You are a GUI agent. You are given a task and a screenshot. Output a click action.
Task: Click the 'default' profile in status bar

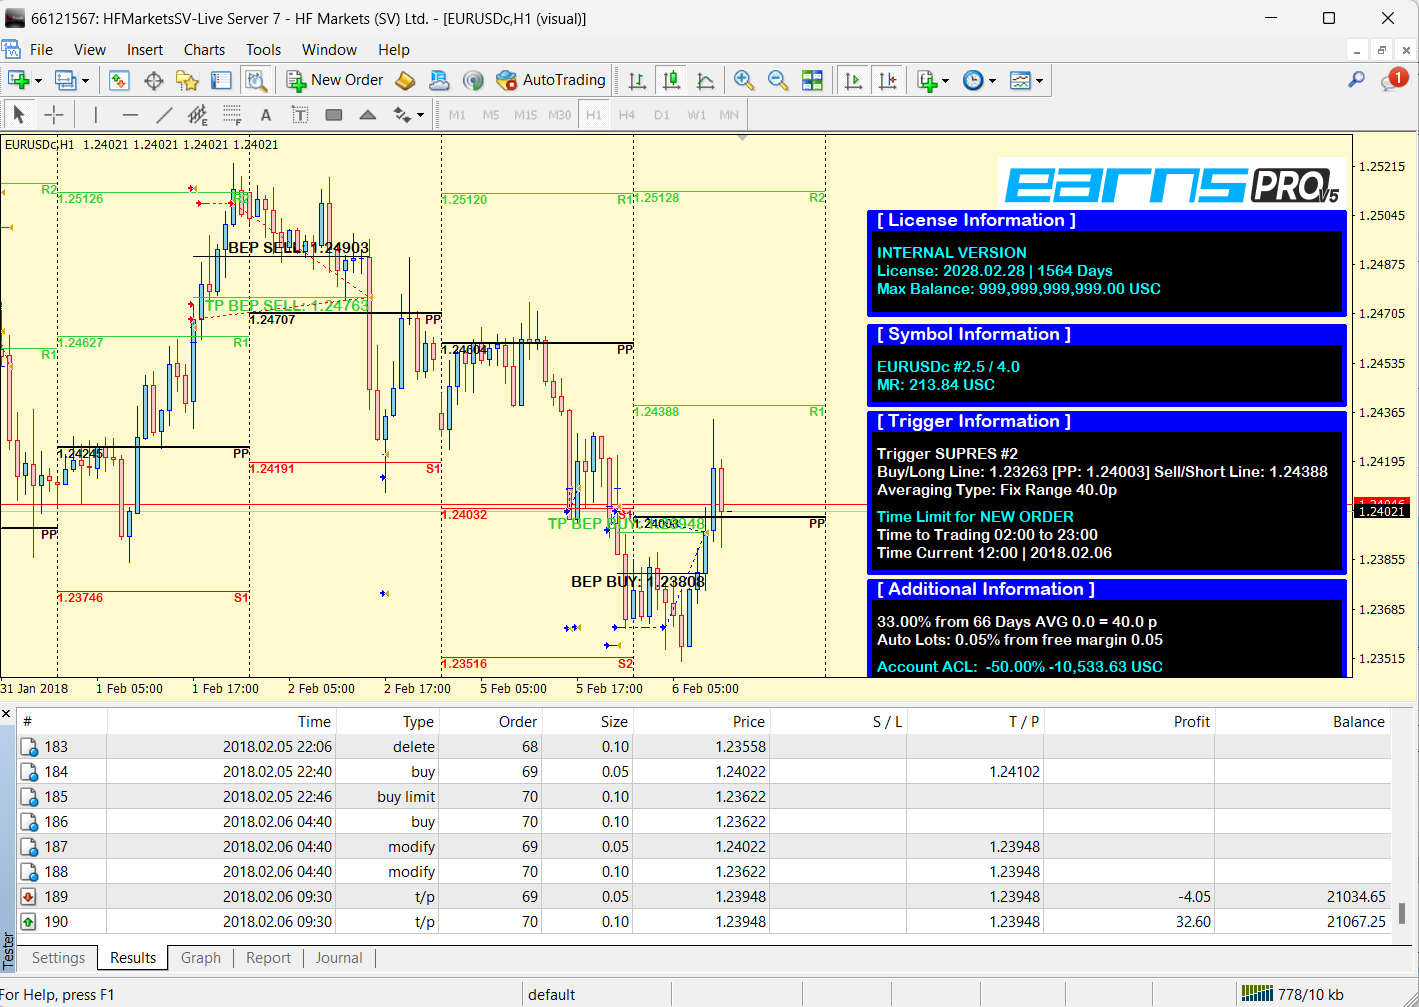point(552,995)
